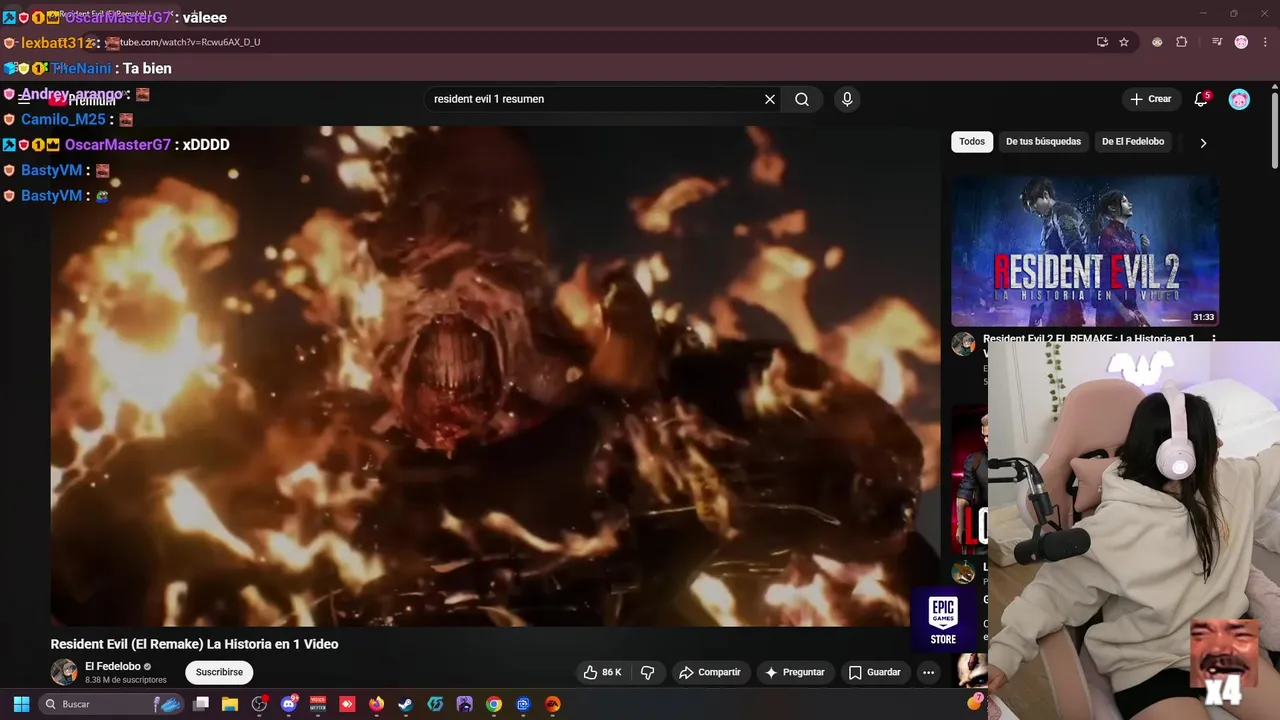
Task: Select the Todos filter chip
Action: [972, 142]
